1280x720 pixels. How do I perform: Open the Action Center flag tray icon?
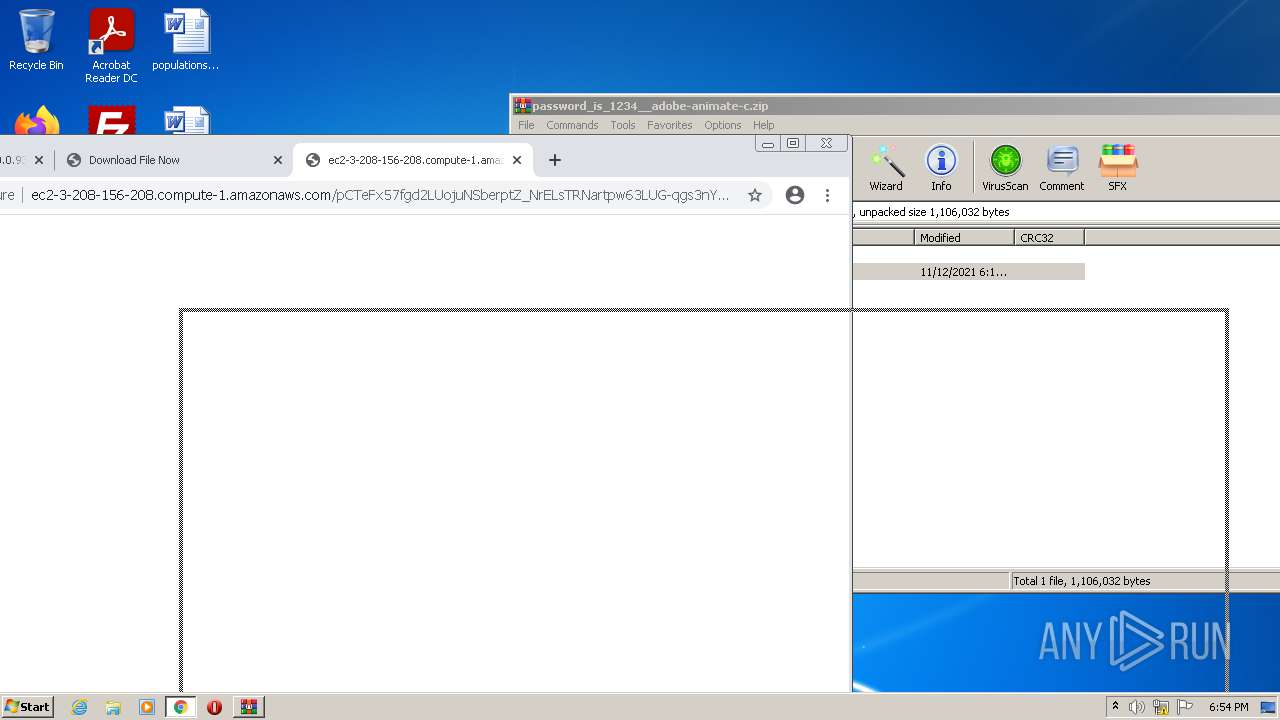point(1185,707)
